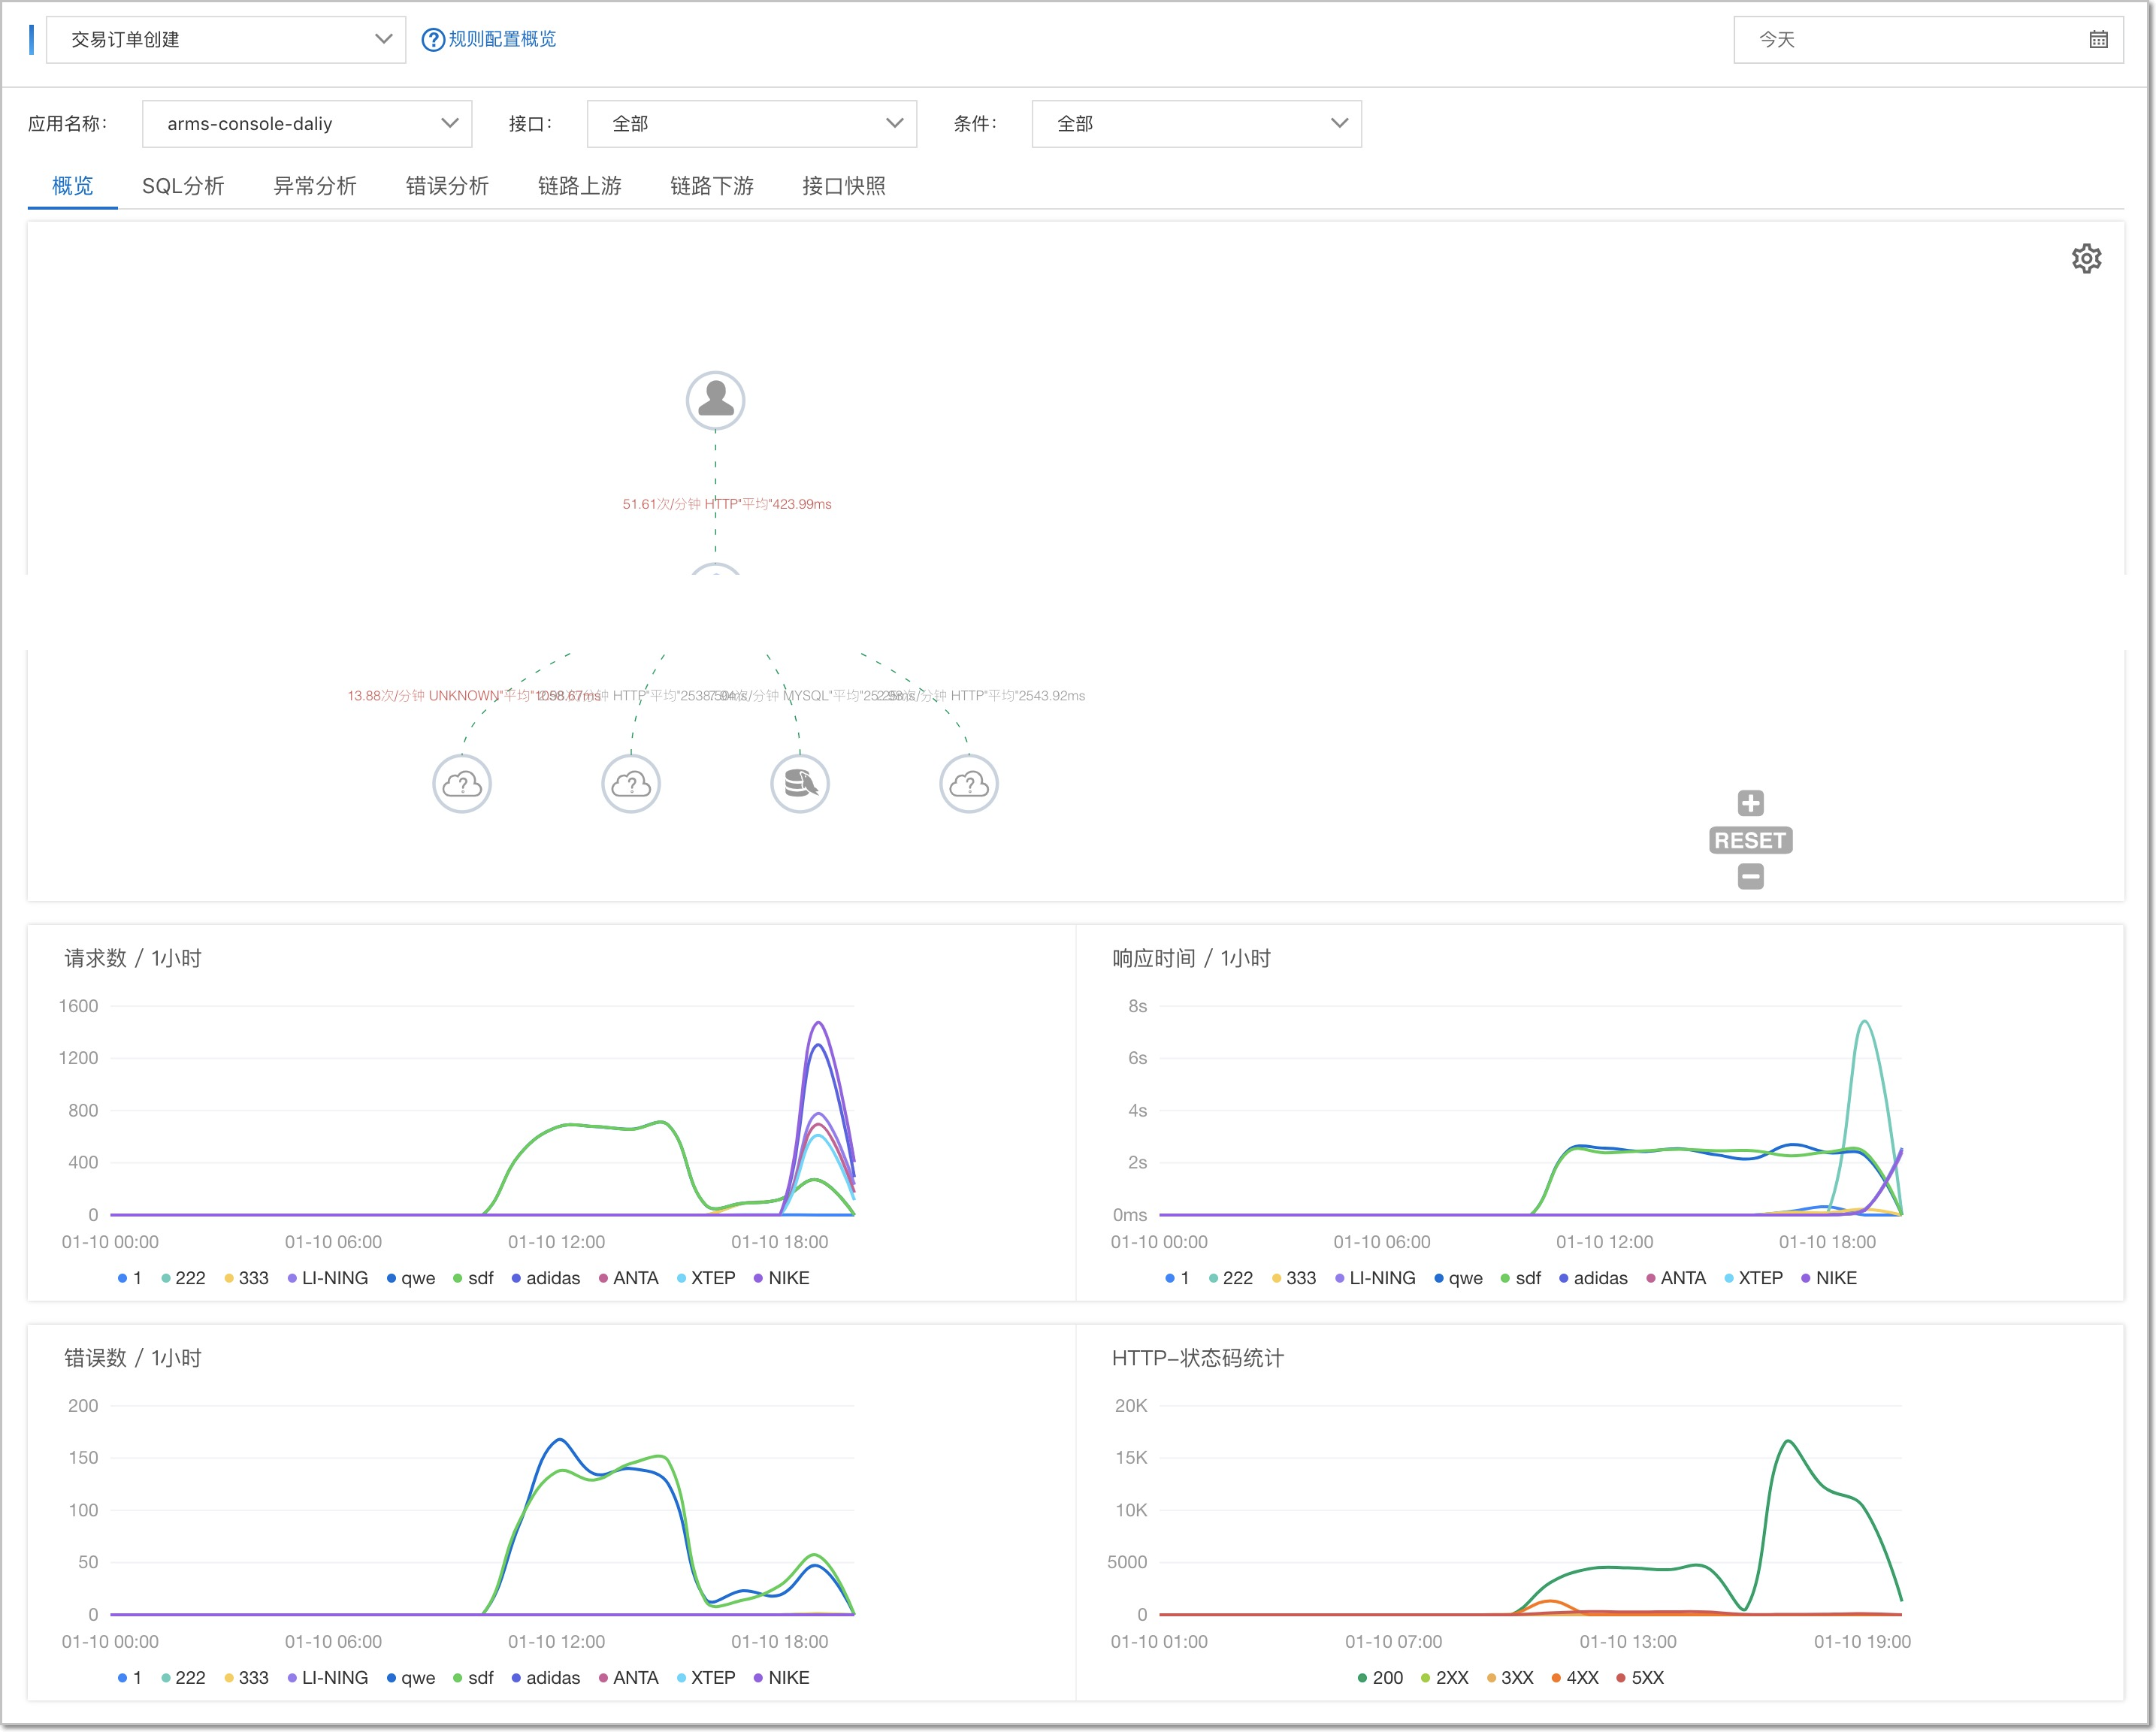Toggle adidas series in 响应时间 legend
This screenshot has height=1732, width=2156.
(x=1593, y=1278)
